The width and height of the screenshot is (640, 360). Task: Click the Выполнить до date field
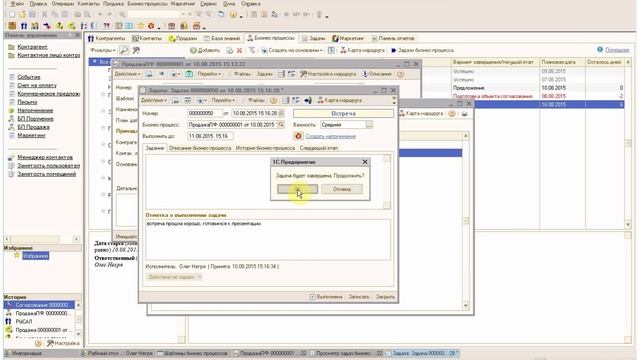click(210, 136)
